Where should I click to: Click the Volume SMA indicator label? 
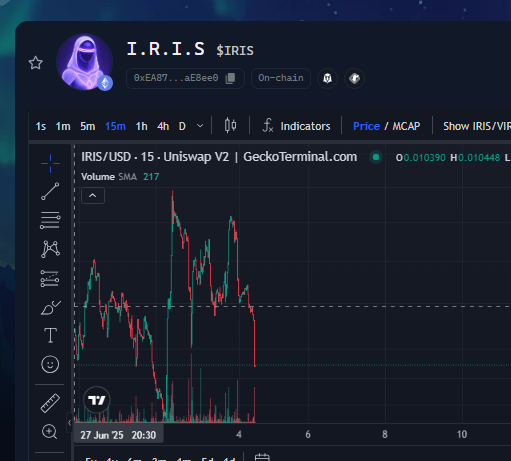tap(109, 177)
